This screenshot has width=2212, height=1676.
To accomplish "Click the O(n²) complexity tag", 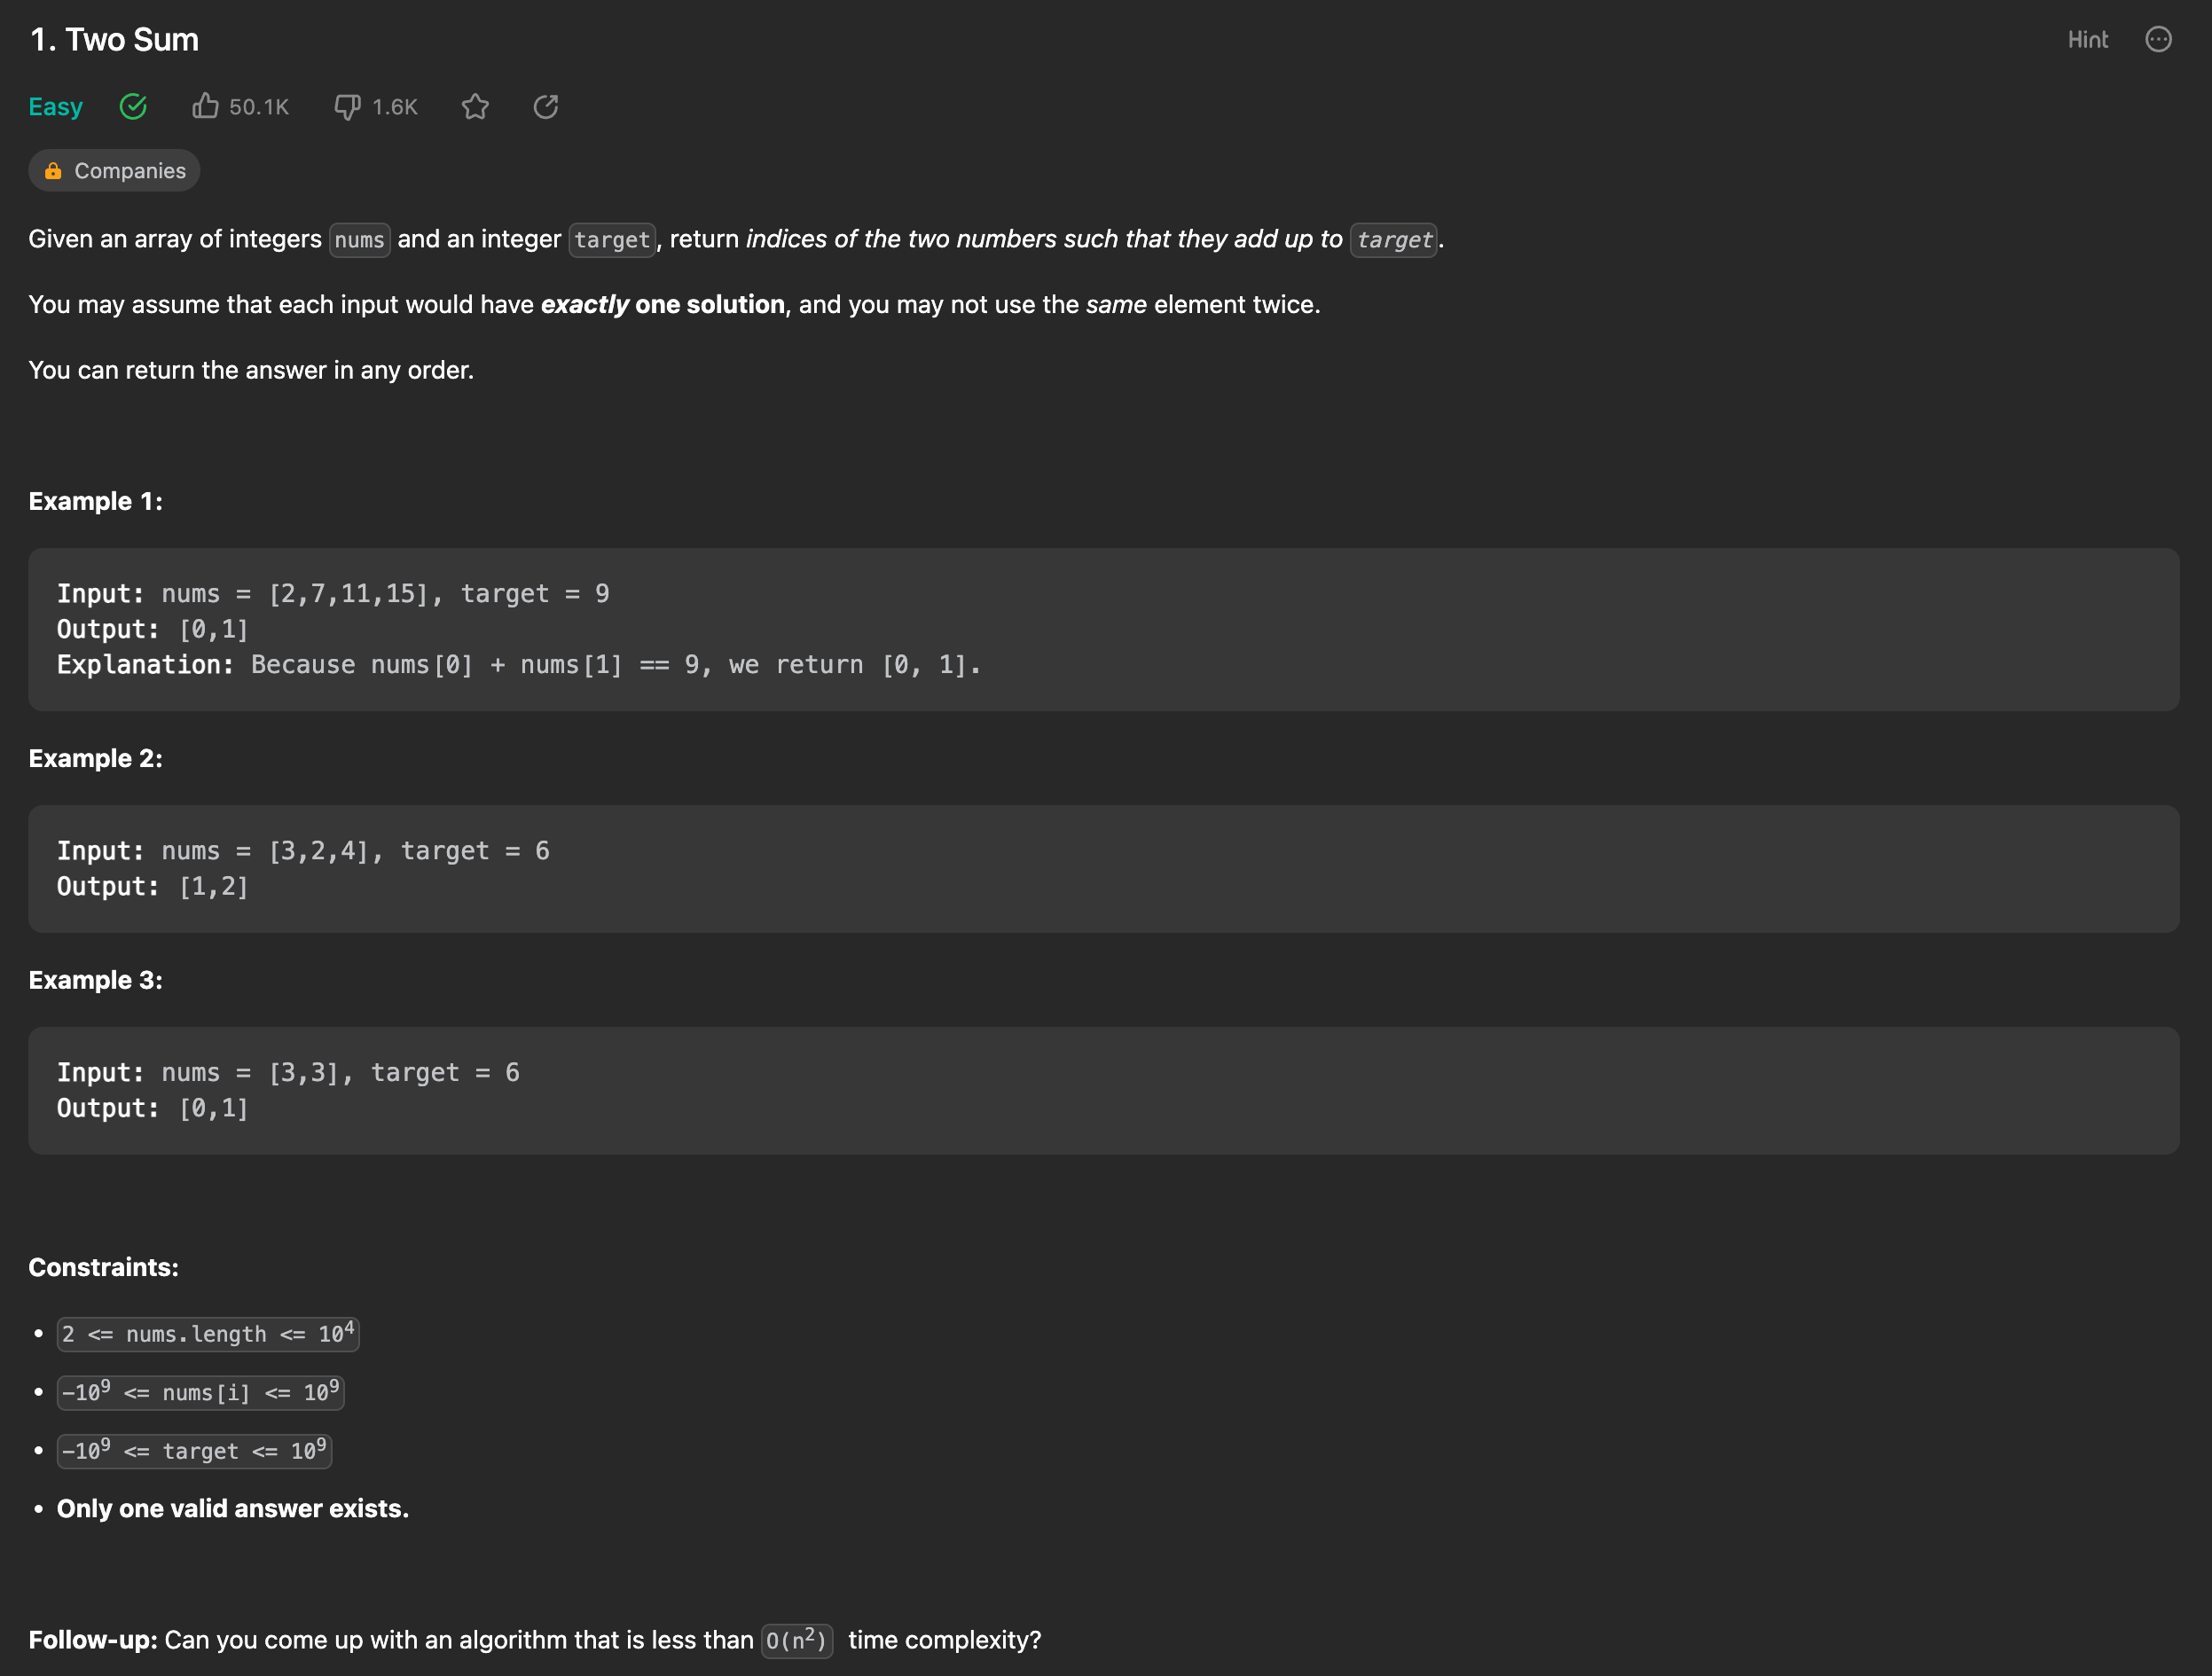I will 796,1640.
